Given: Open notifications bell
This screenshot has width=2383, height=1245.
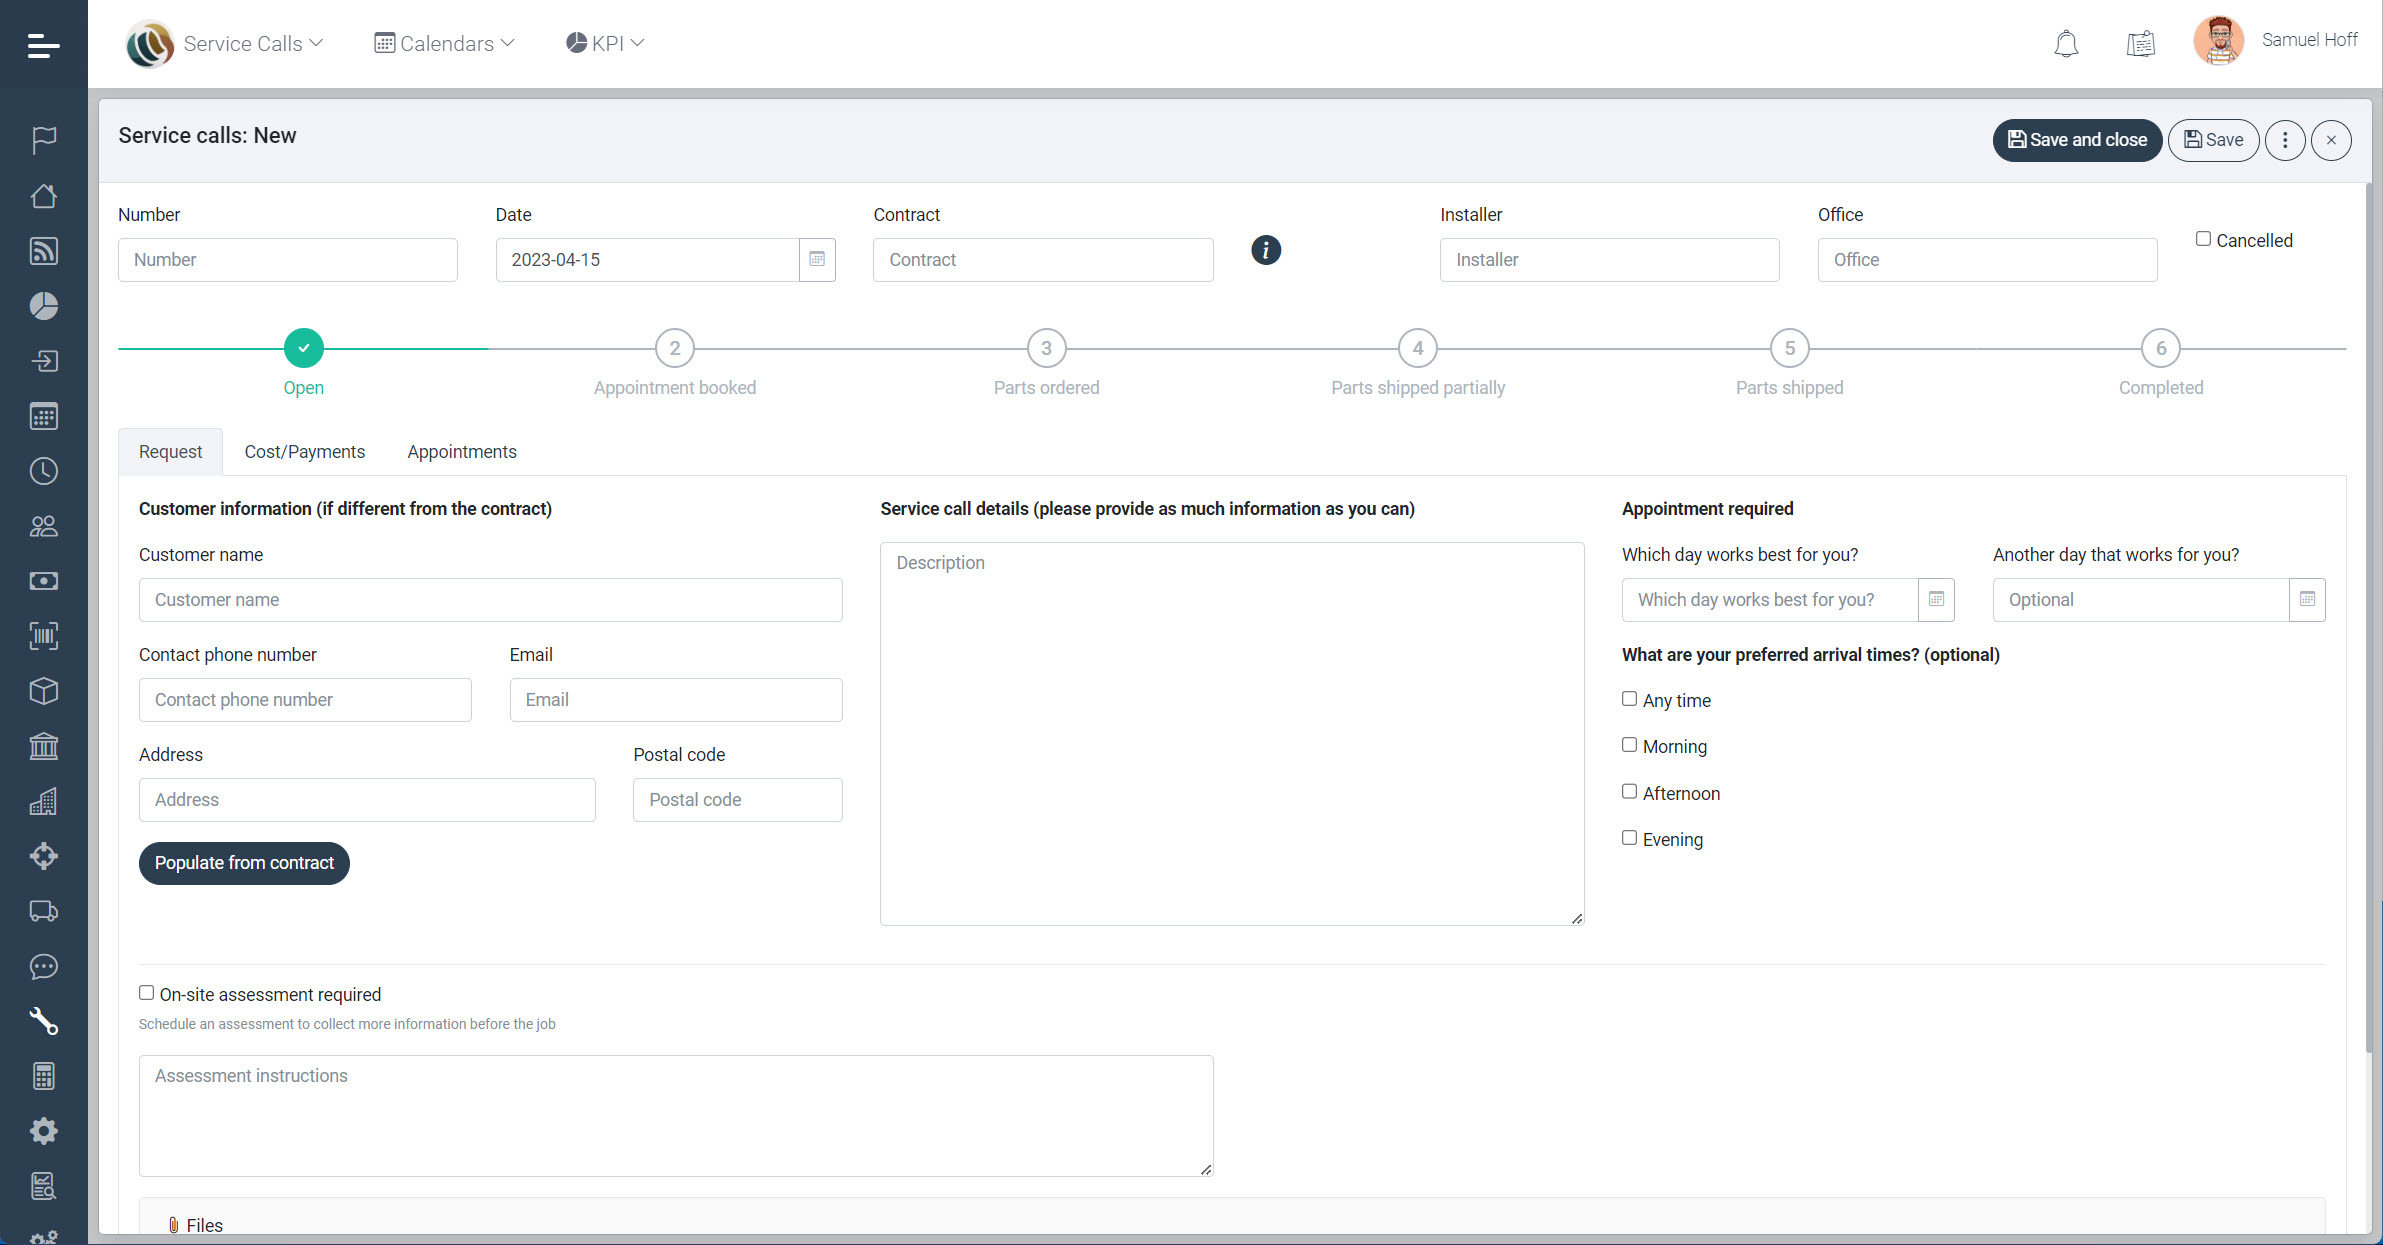Looking at the screenshot, I should pyautogui.click(x=2066, y=43).
